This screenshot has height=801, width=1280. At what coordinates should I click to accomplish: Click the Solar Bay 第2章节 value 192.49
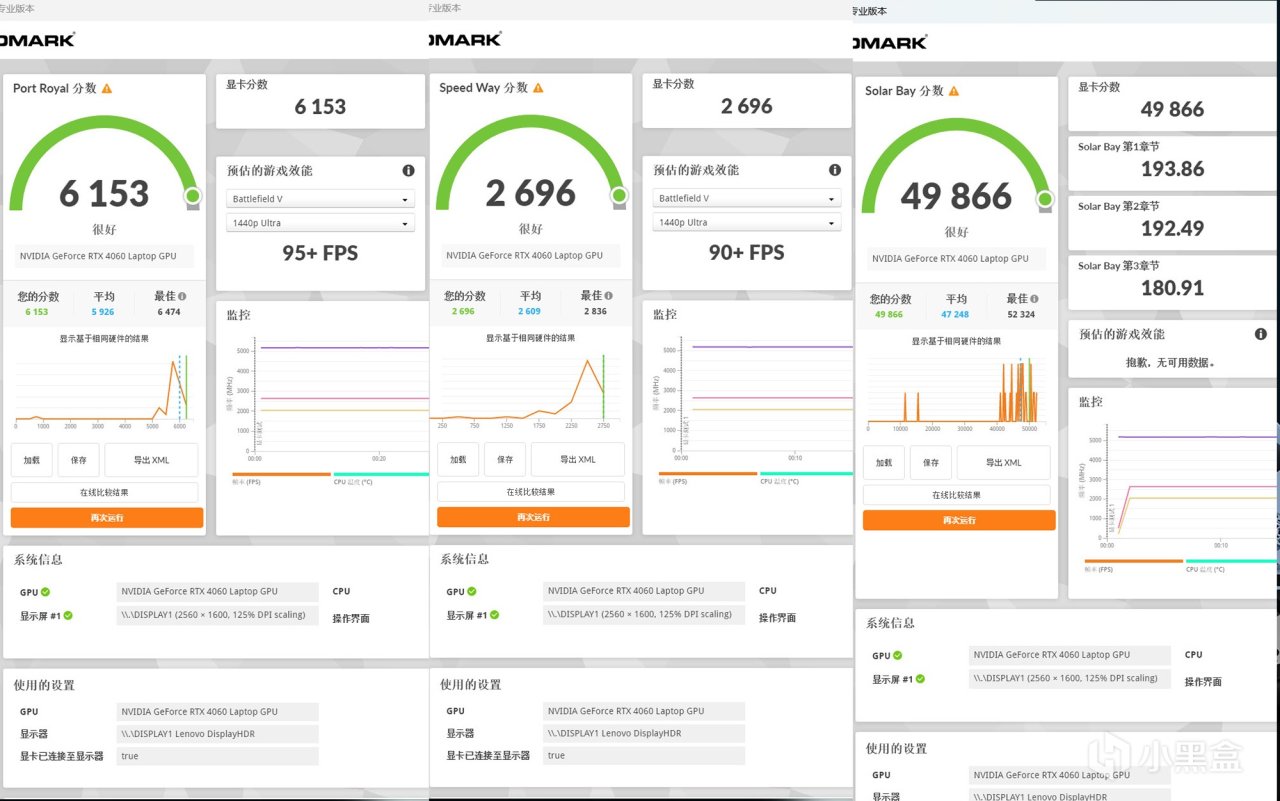[x=1172, y=228]
